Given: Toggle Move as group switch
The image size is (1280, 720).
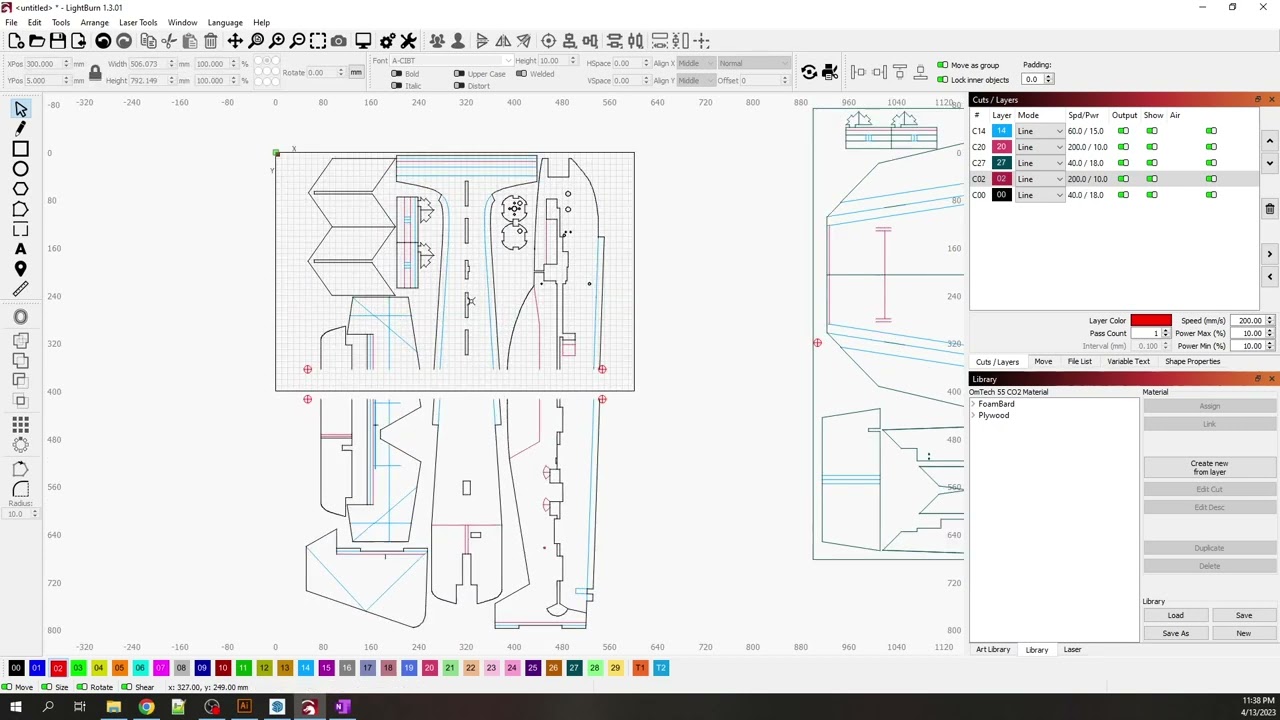Looking at the screenshot, I should (x=942, y=65).
